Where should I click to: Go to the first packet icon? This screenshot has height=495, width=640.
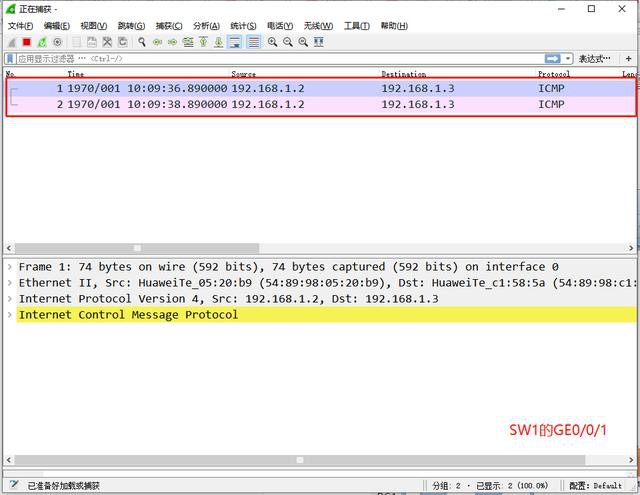coord(203,42)
